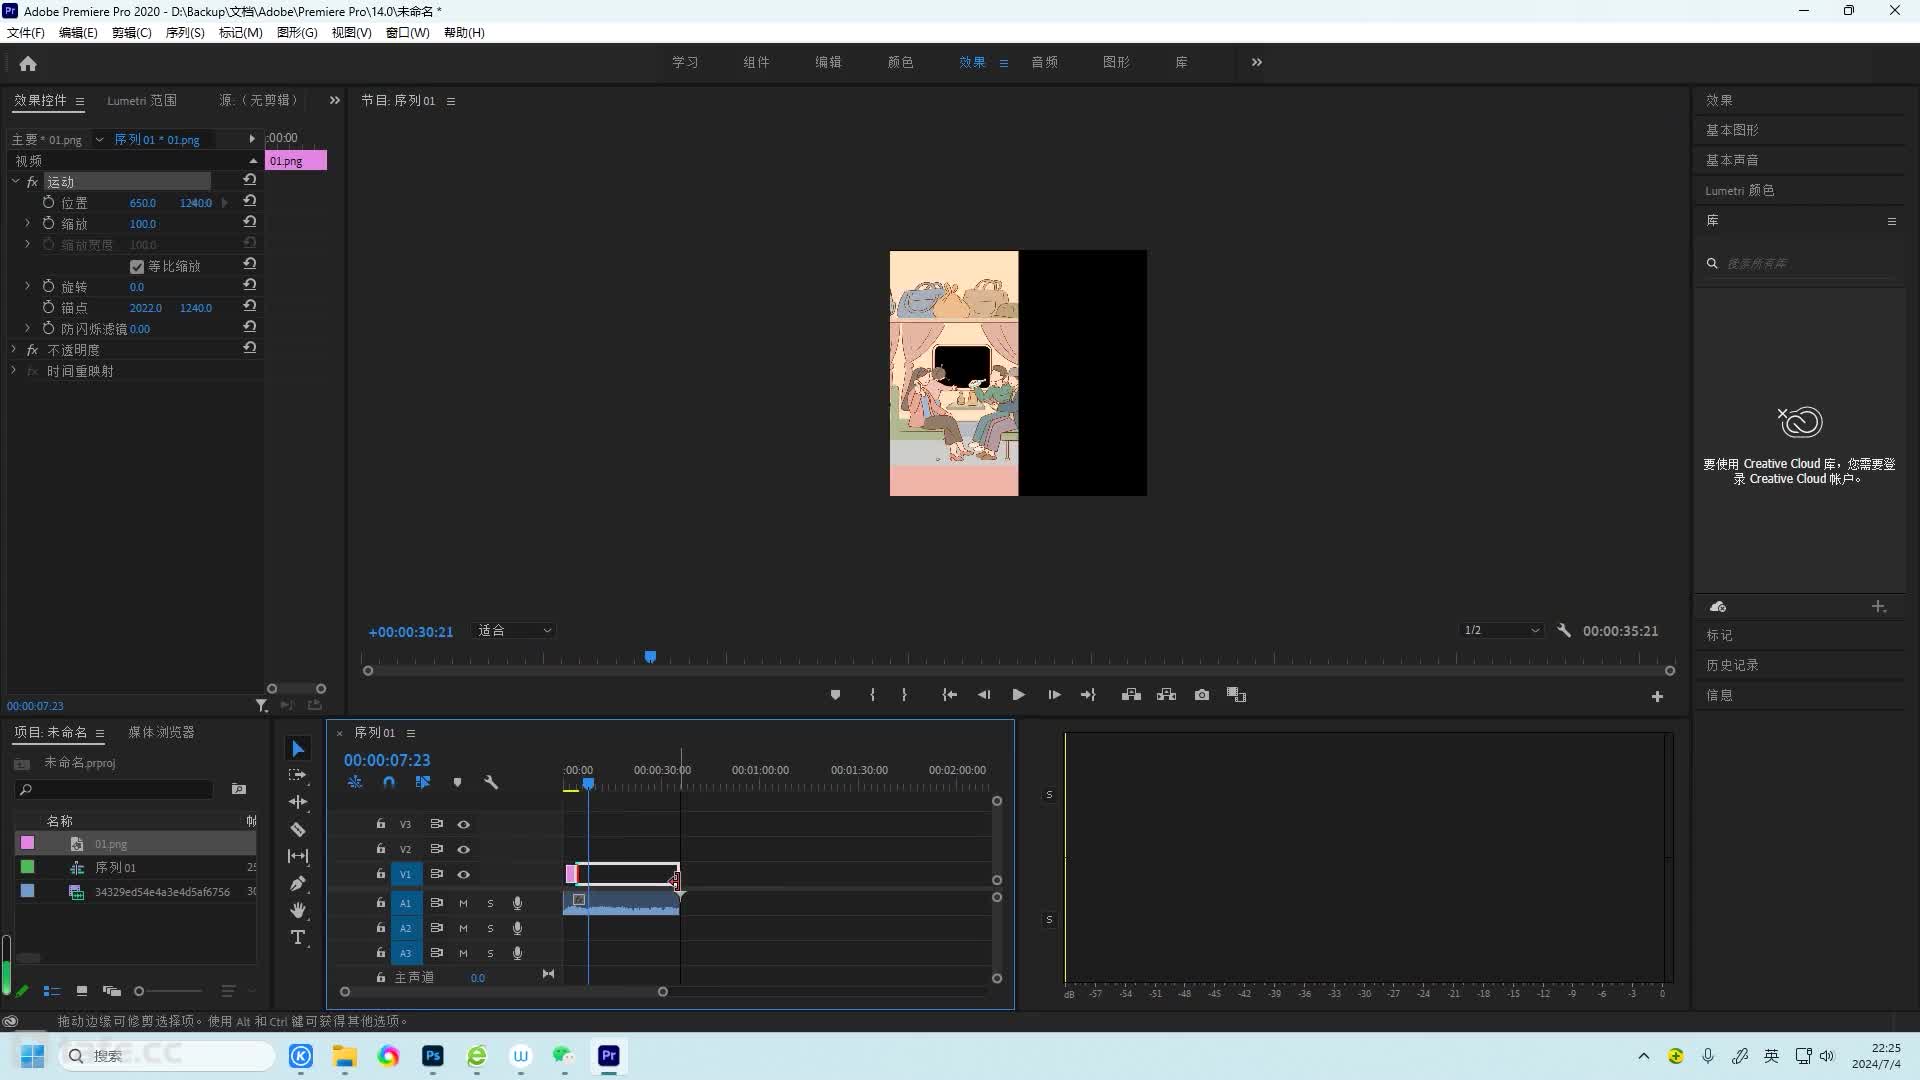Expand the Scale property
Screen dimensions: 1920x1080
click(27, 223)
